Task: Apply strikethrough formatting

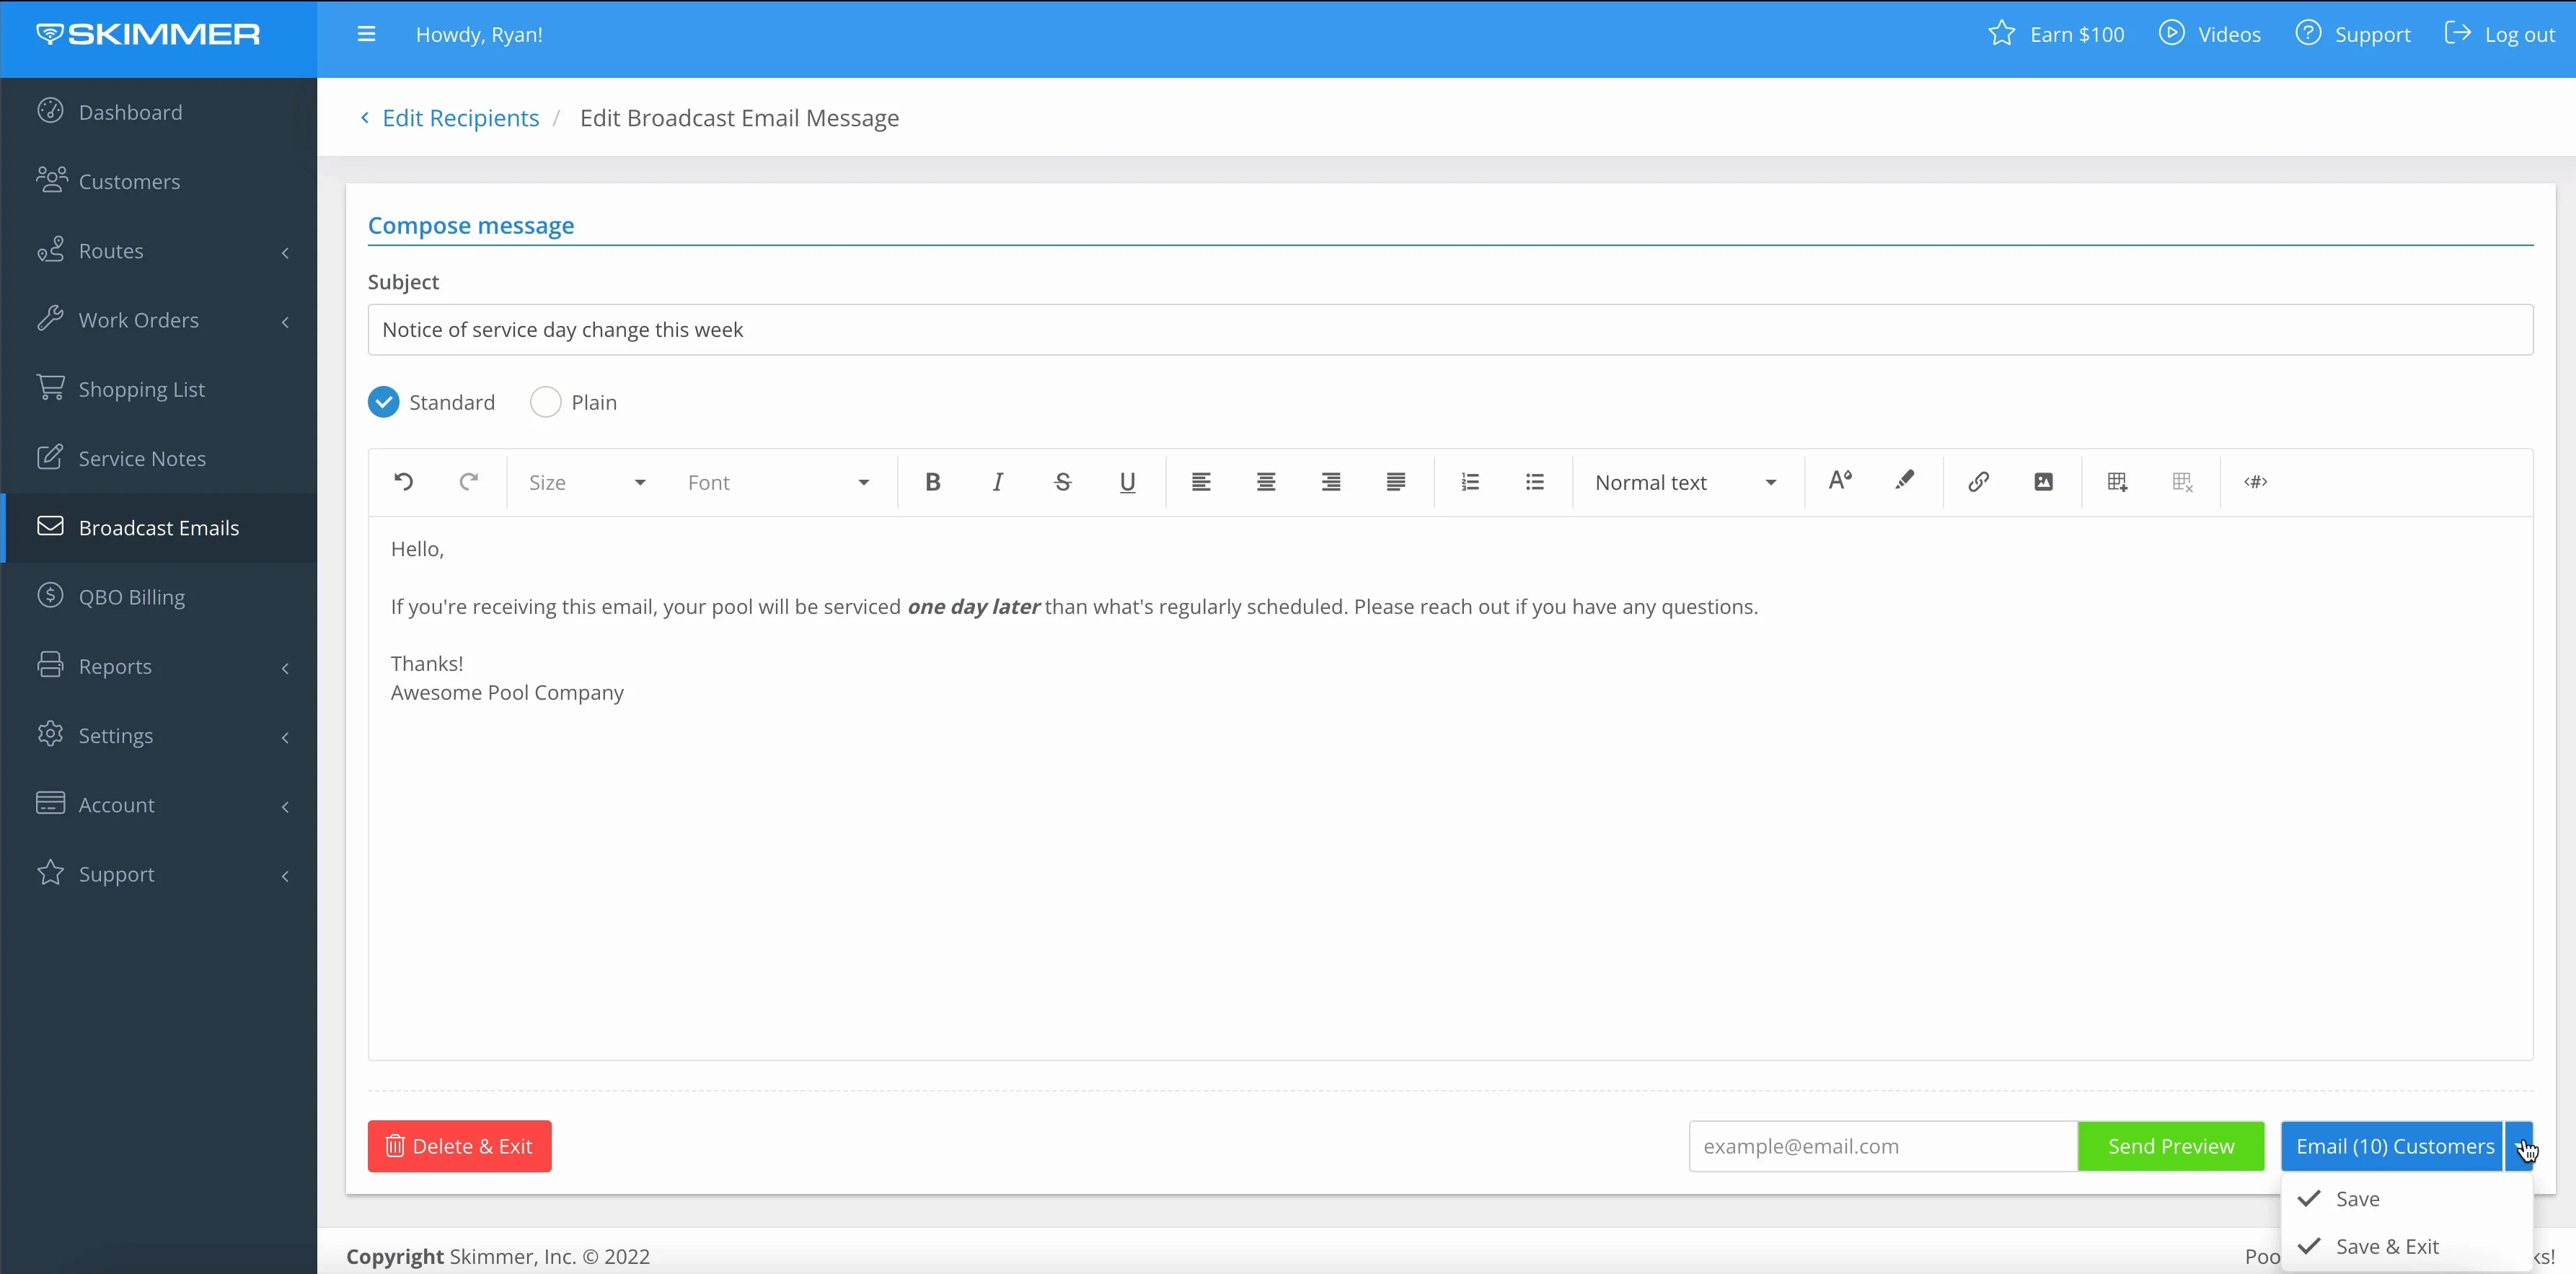Action: tap(1062, 482)
